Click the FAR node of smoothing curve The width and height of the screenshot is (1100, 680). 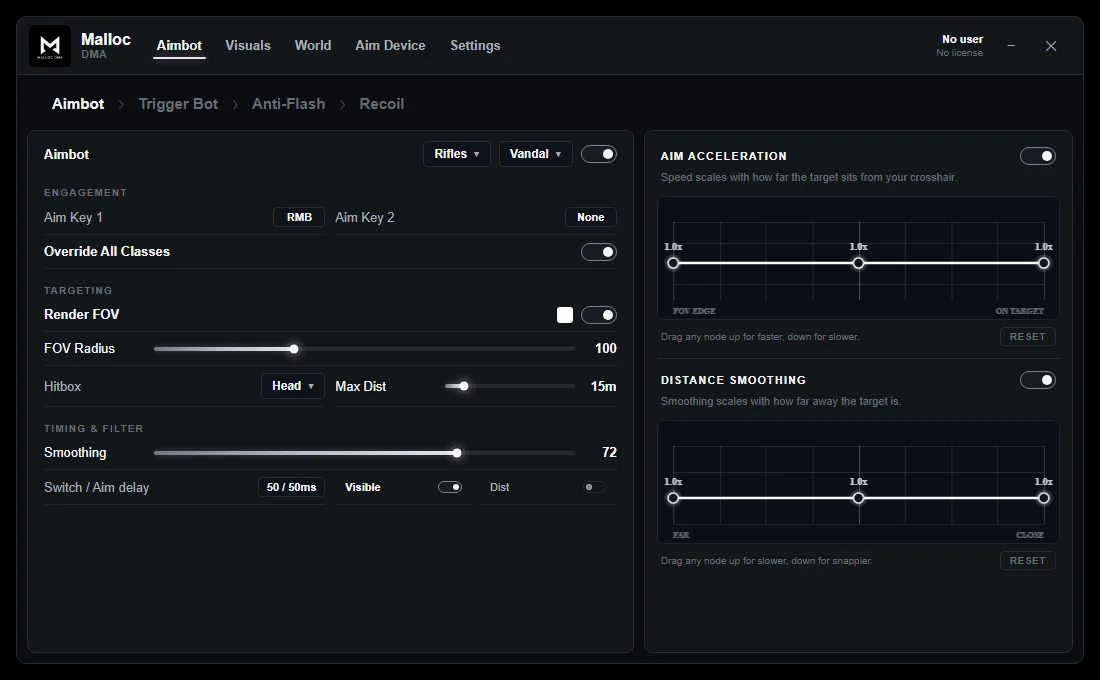click(x=673, y=498)
